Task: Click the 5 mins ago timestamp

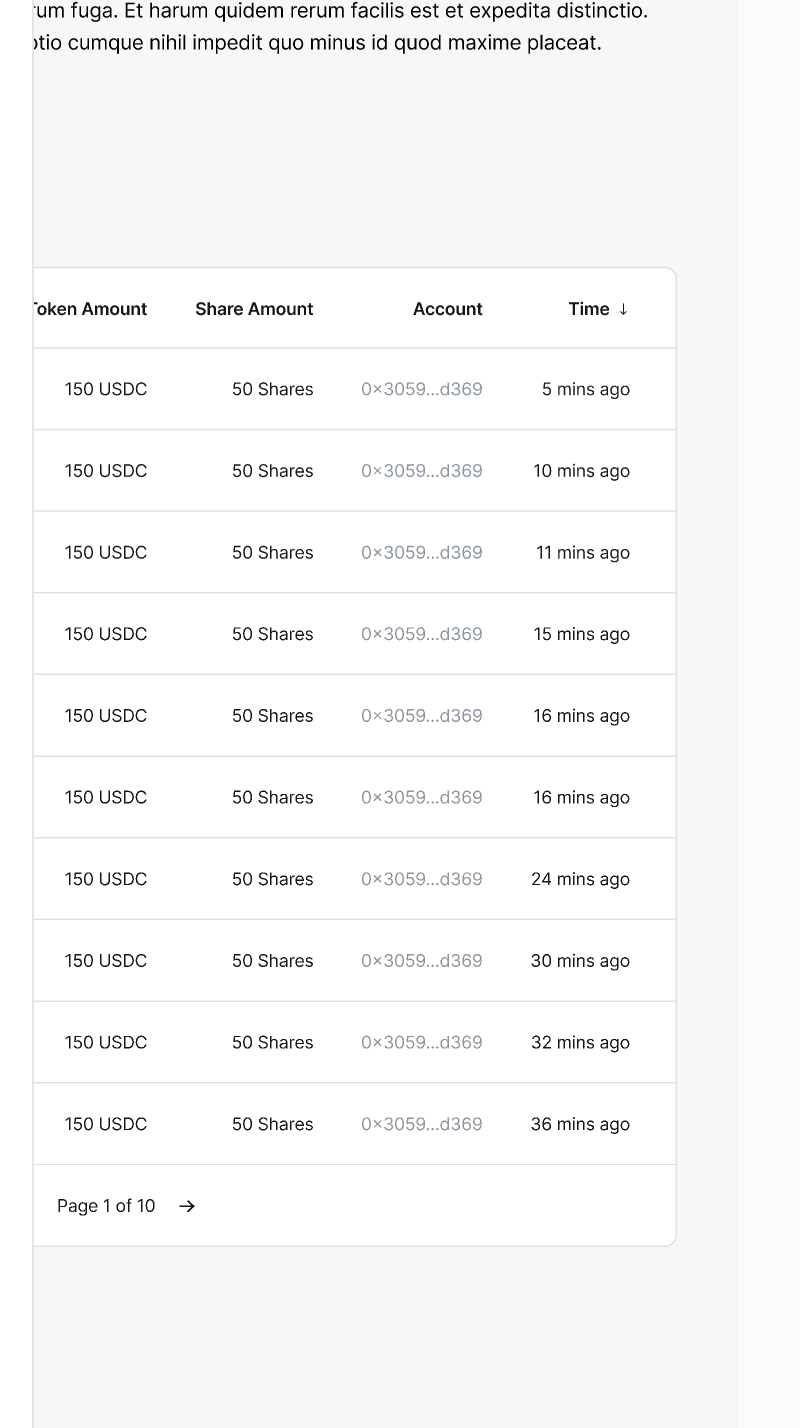Action: (x=586, y=389)
